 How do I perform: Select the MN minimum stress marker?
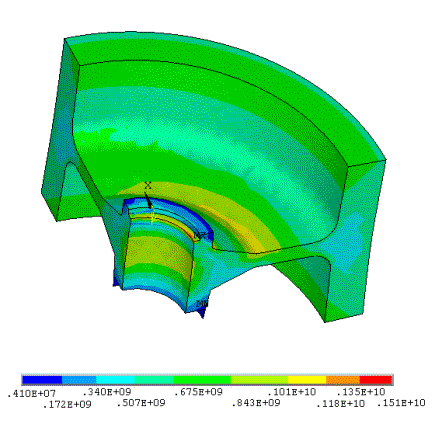point(202,304)
